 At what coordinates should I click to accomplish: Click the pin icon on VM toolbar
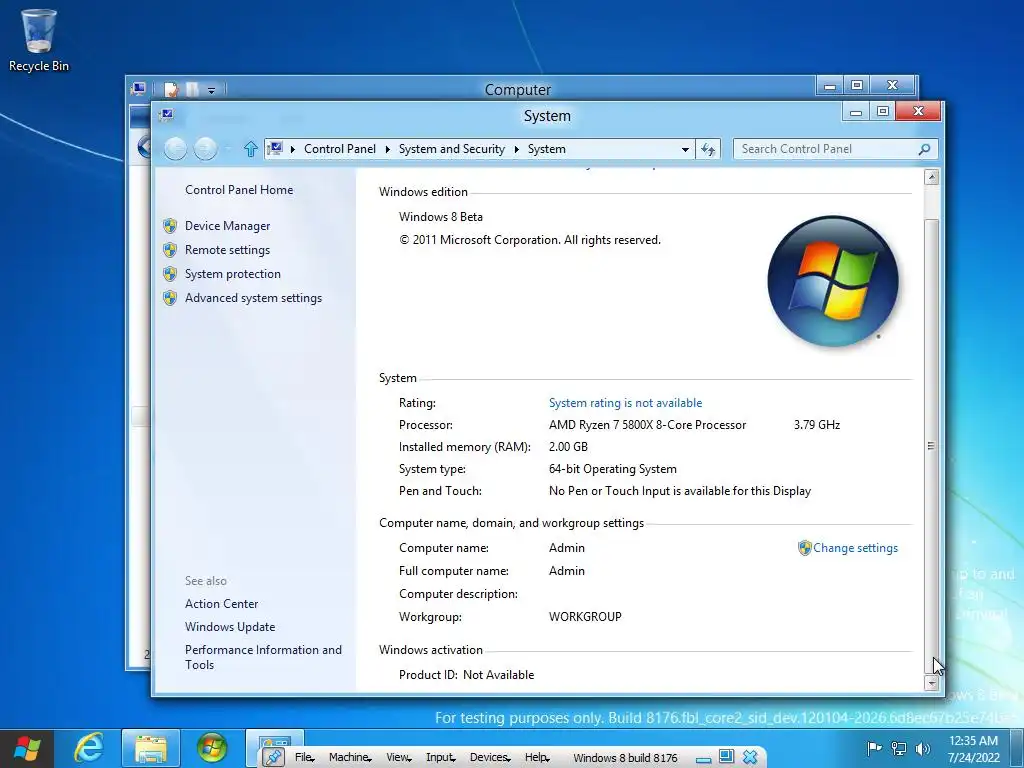point(273,757)
